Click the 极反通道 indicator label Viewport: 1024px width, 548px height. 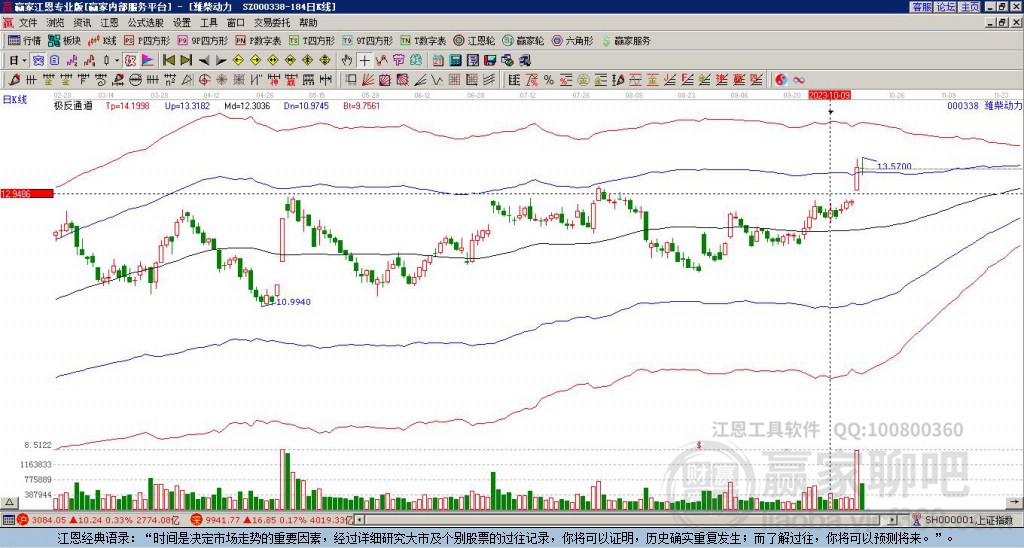coord(73,105)
